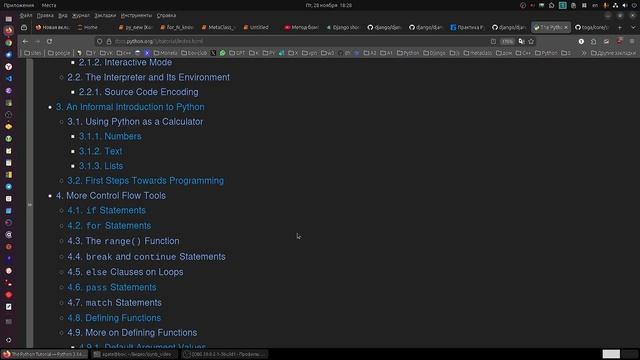640x360 pixels.
Task: Toggle reader view icon in address bar
Action: click(x=493, y=41)
